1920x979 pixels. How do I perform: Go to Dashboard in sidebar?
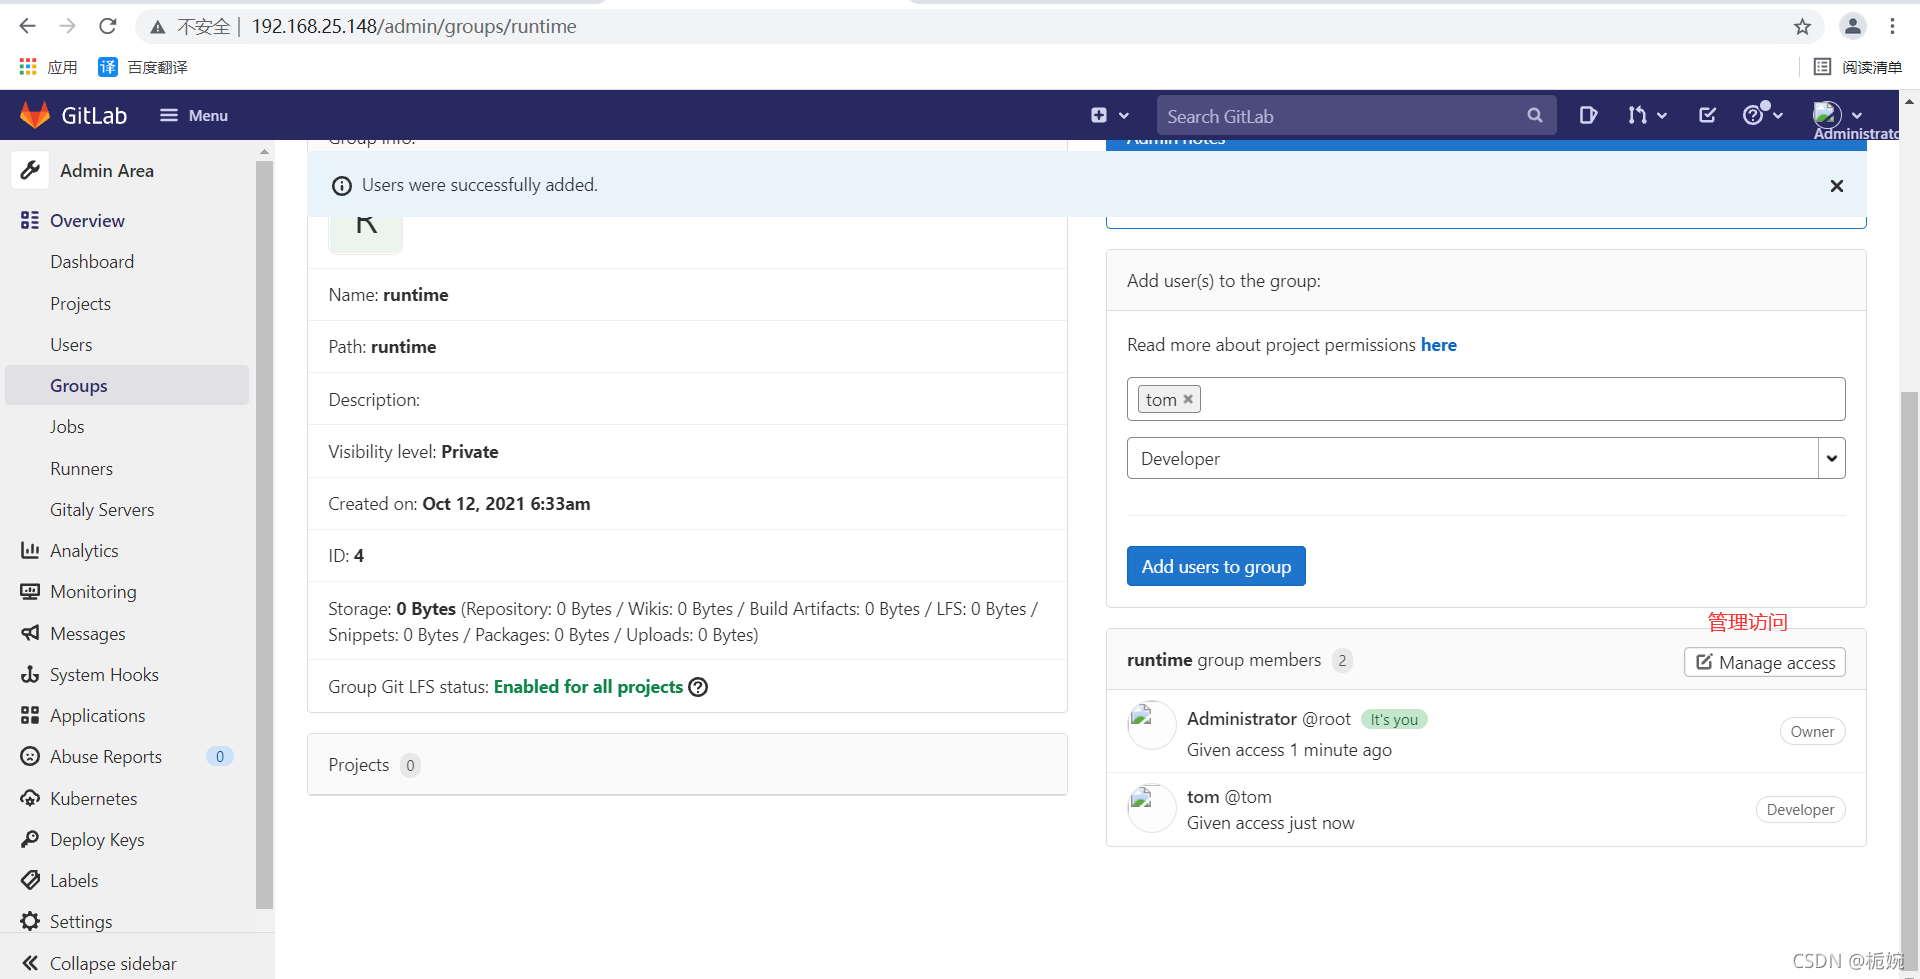[x=92, y=262]
